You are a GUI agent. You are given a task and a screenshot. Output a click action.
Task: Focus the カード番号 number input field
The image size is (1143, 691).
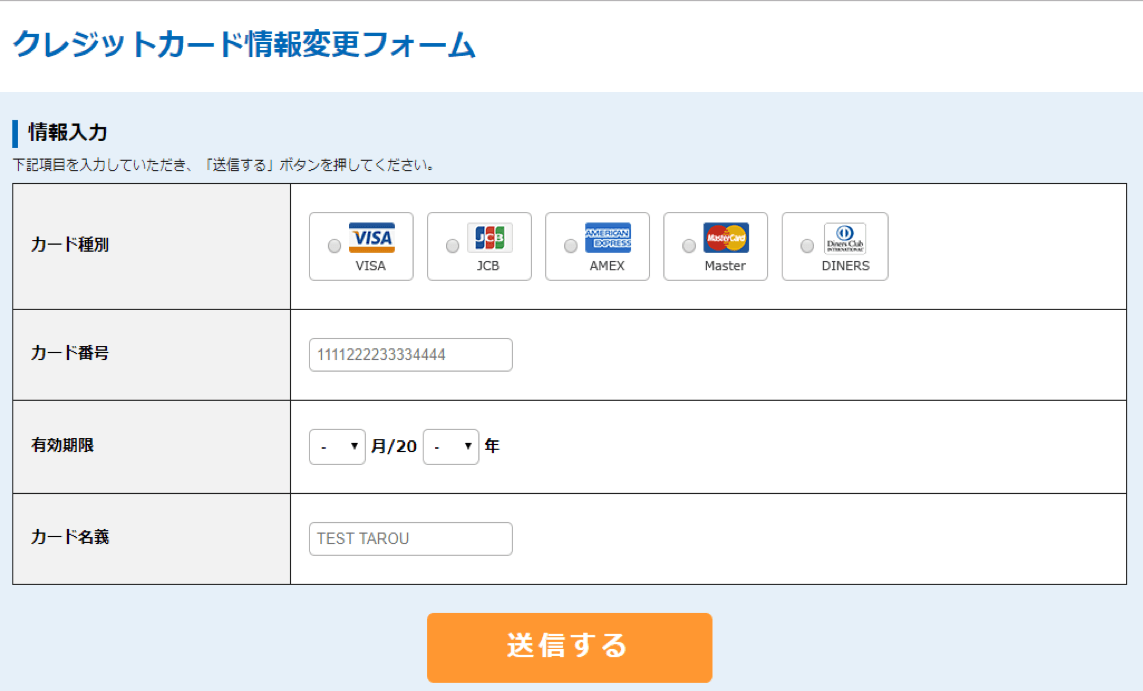[410, 355]
